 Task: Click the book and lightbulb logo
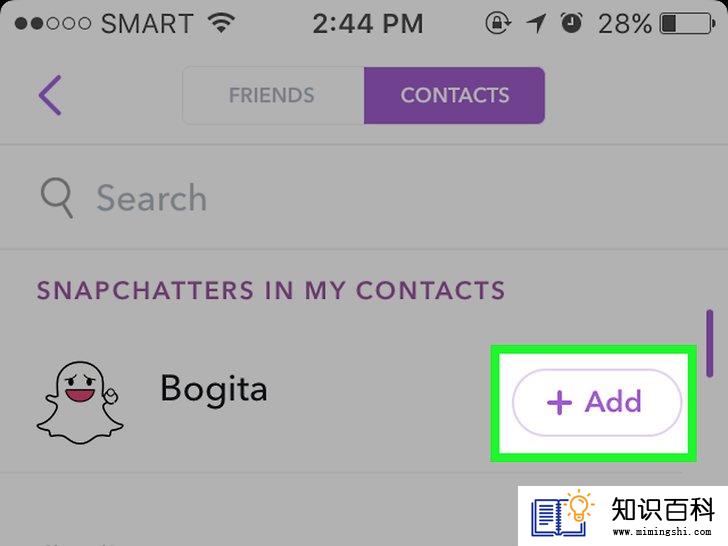click(x=563, y=513)
